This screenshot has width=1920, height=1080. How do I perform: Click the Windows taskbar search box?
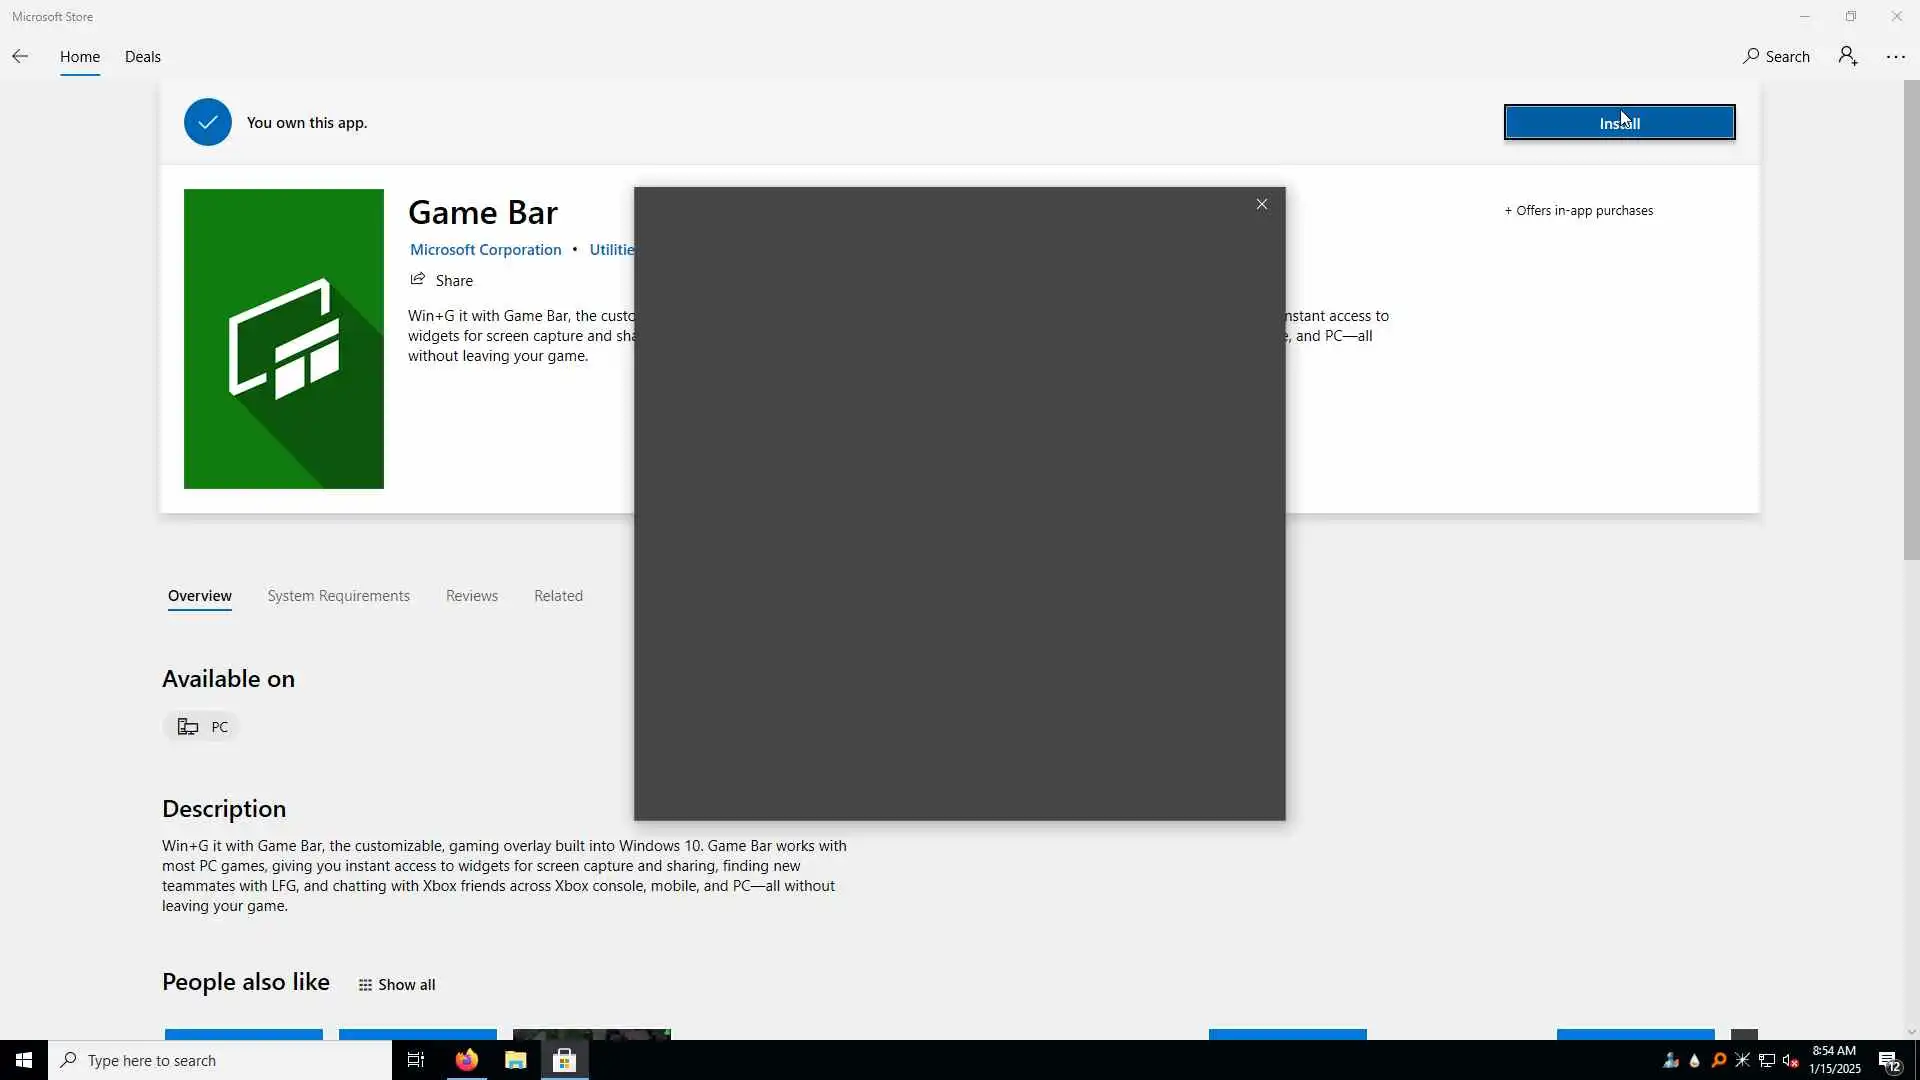(220, 1060)
